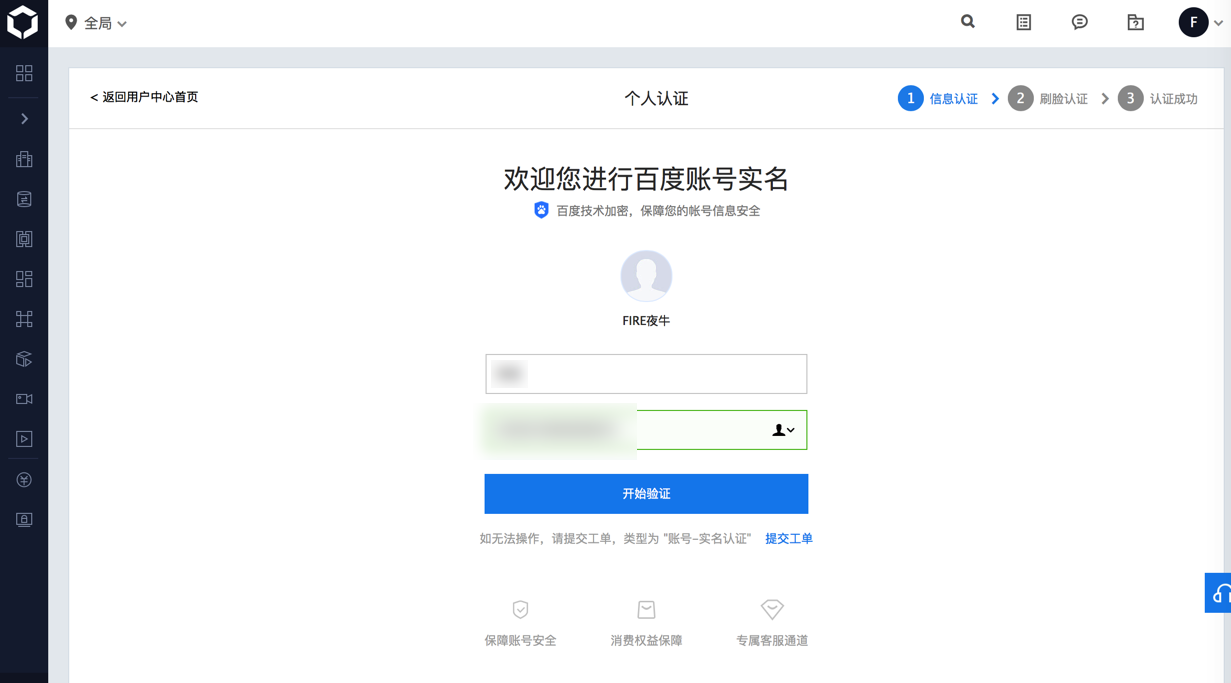
Task: Click the F user avatar
Action: [x=1193, y=22]
